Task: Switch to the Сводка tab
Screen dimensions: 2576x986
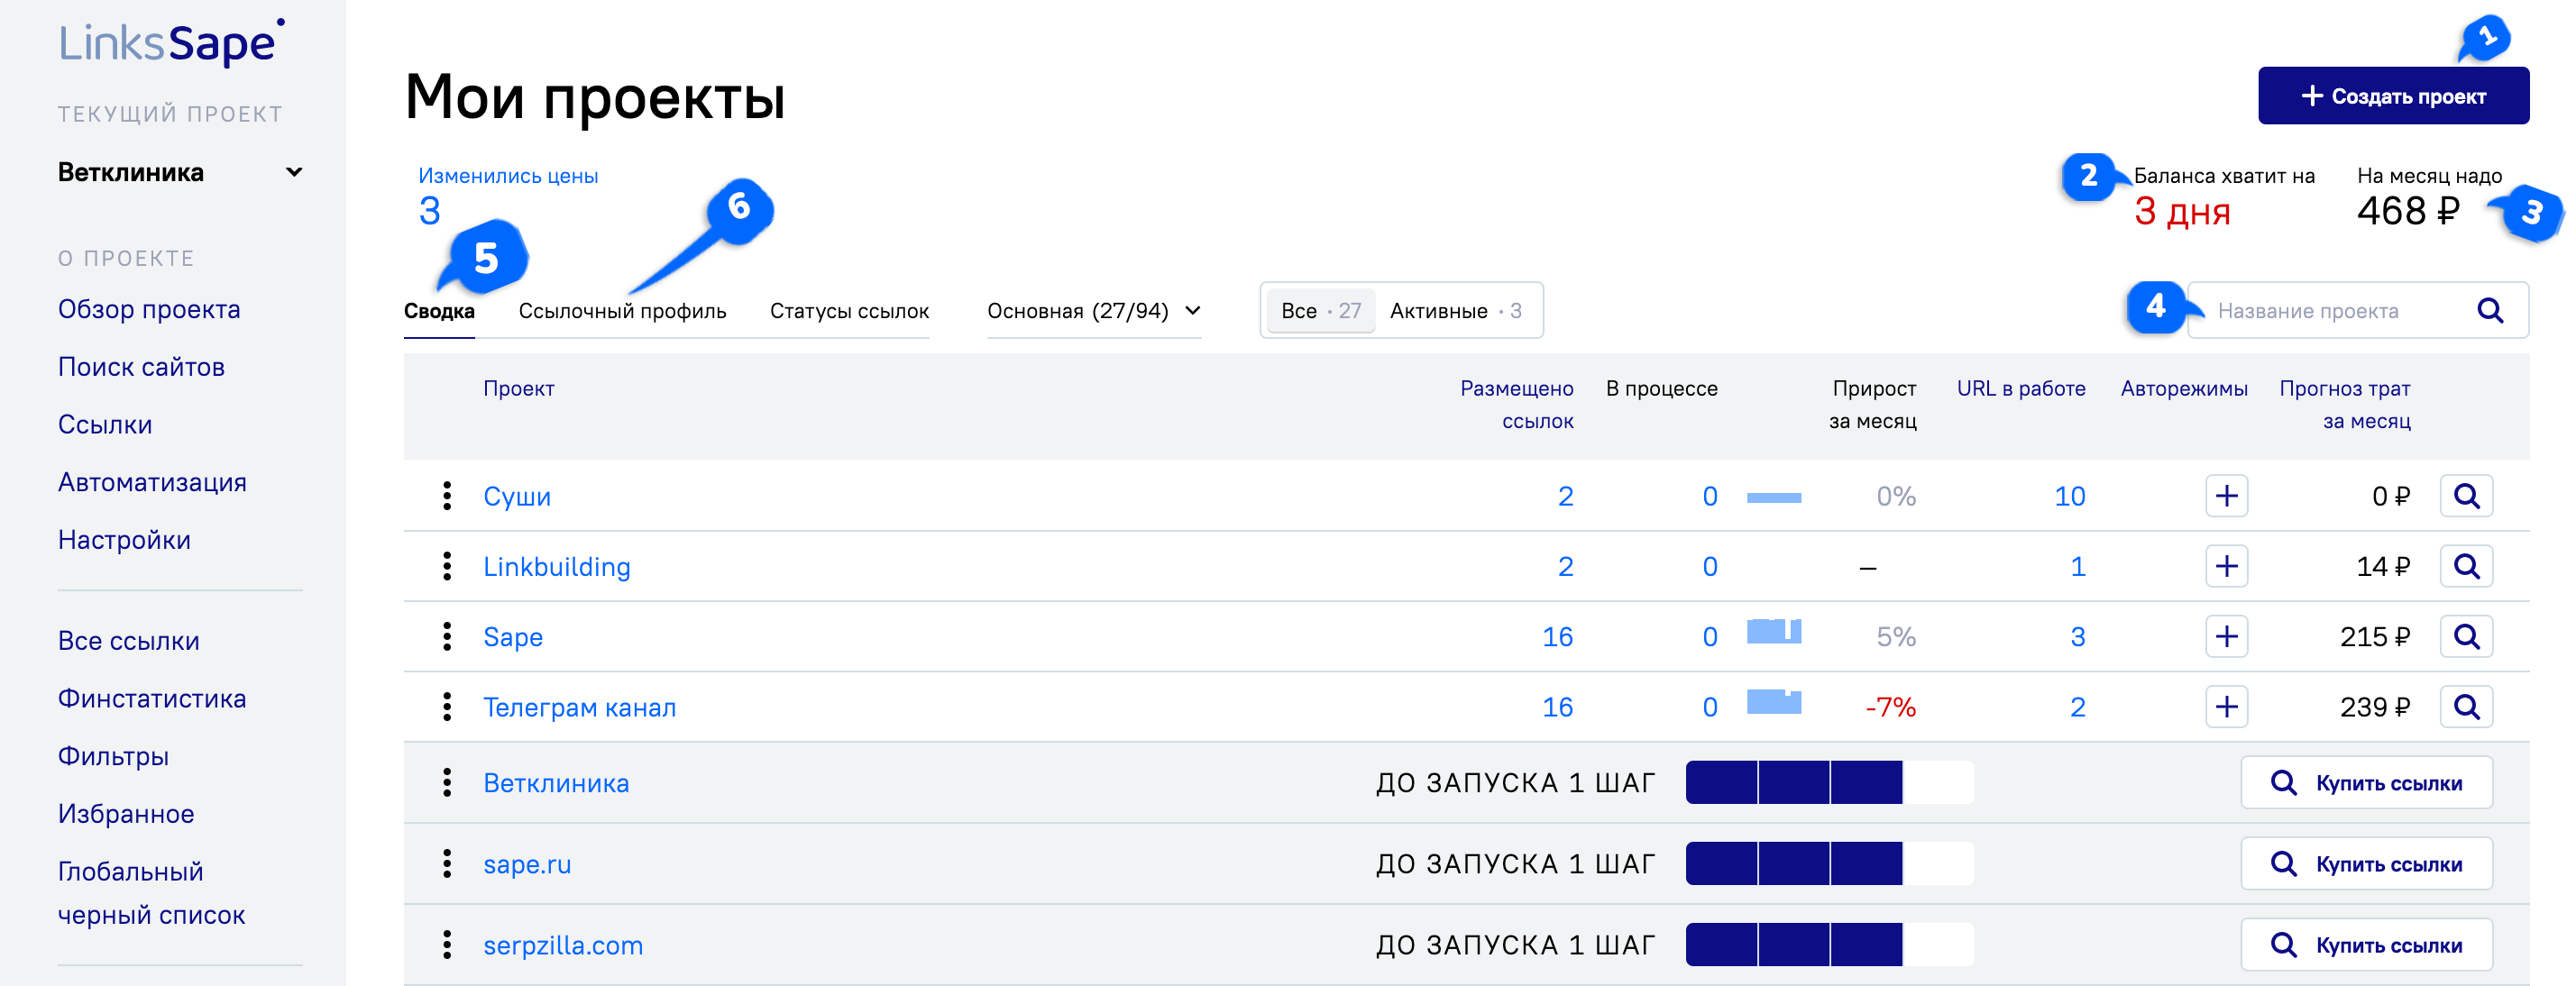Action: click(439, 311)
